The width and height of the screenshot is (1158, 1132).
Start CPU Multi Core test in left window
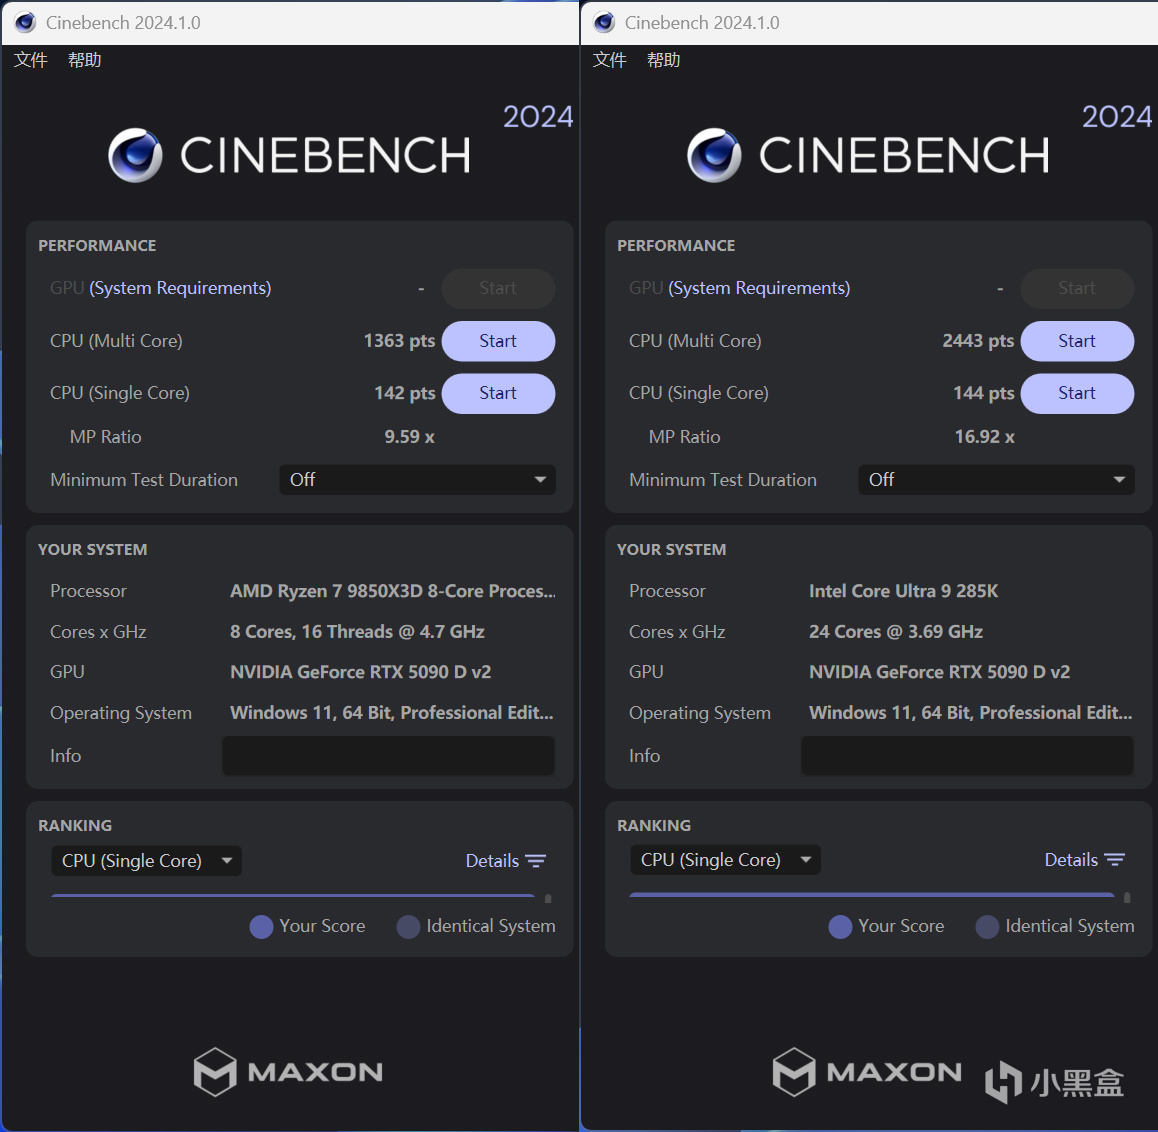pos(498,341)
